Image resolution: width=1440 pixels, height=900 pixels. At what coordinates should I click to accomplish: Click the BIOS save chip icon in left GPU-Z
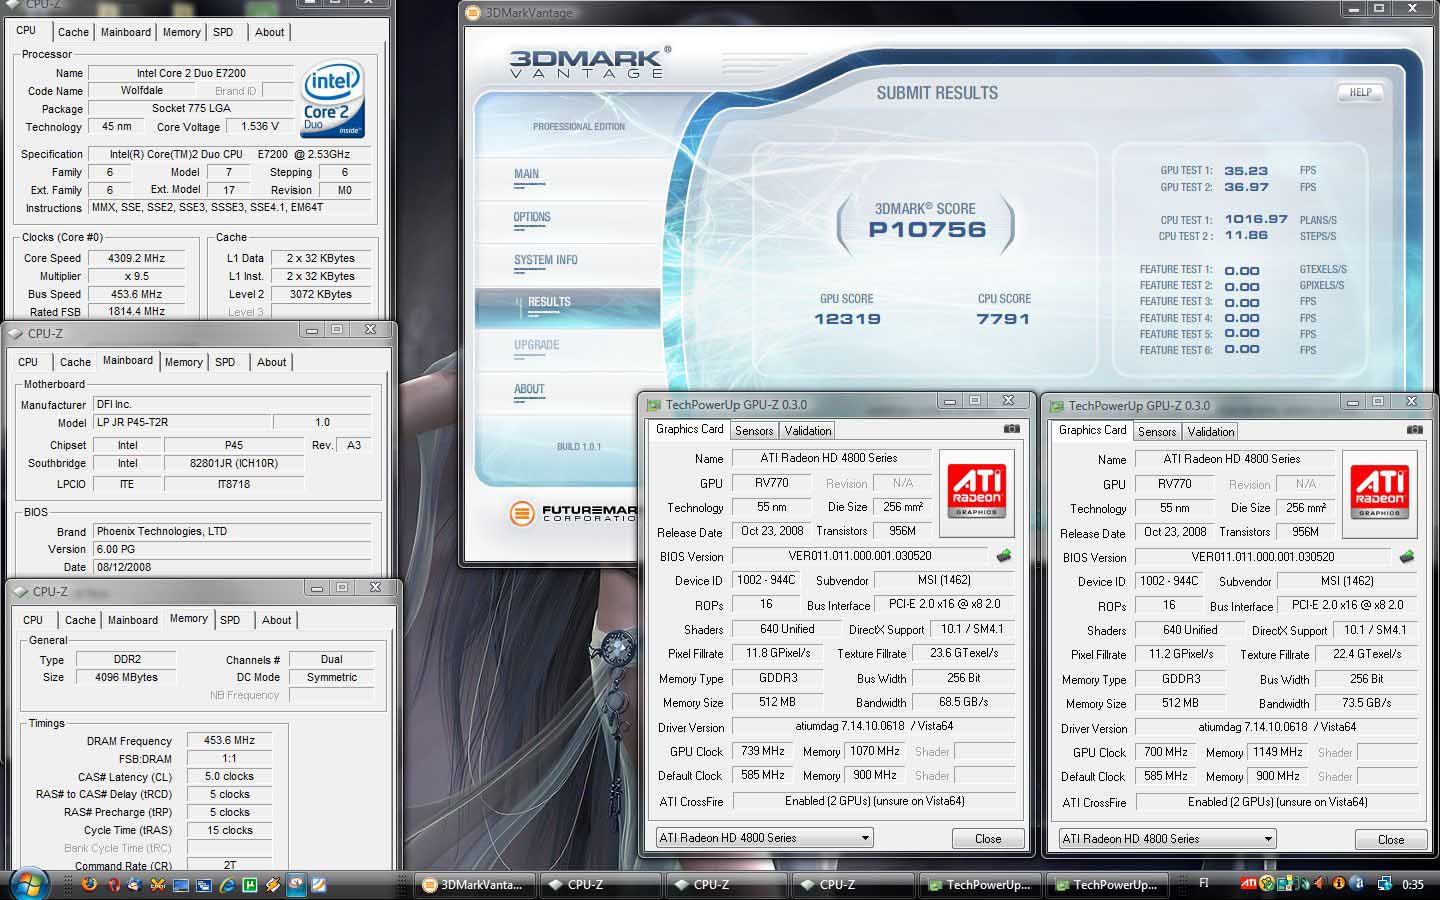point(1003,556)
